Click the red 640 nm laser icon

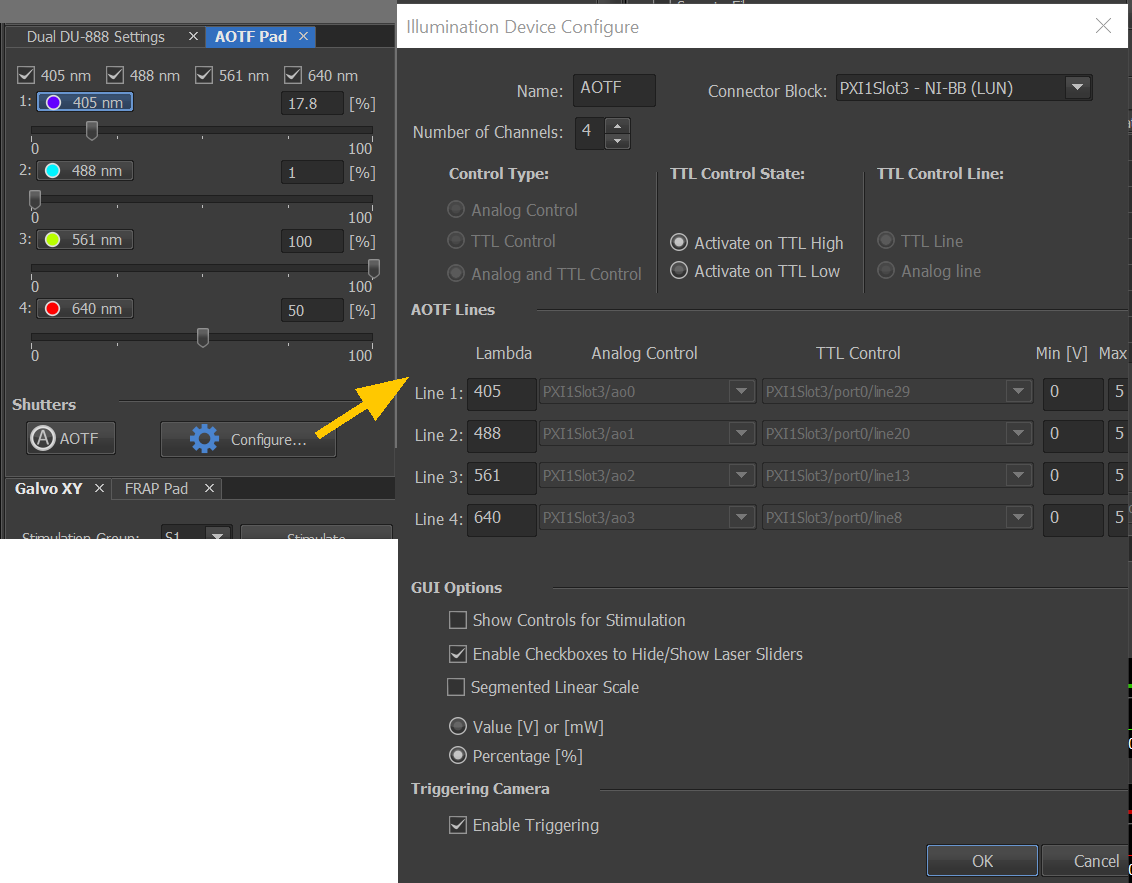[53, 309]
